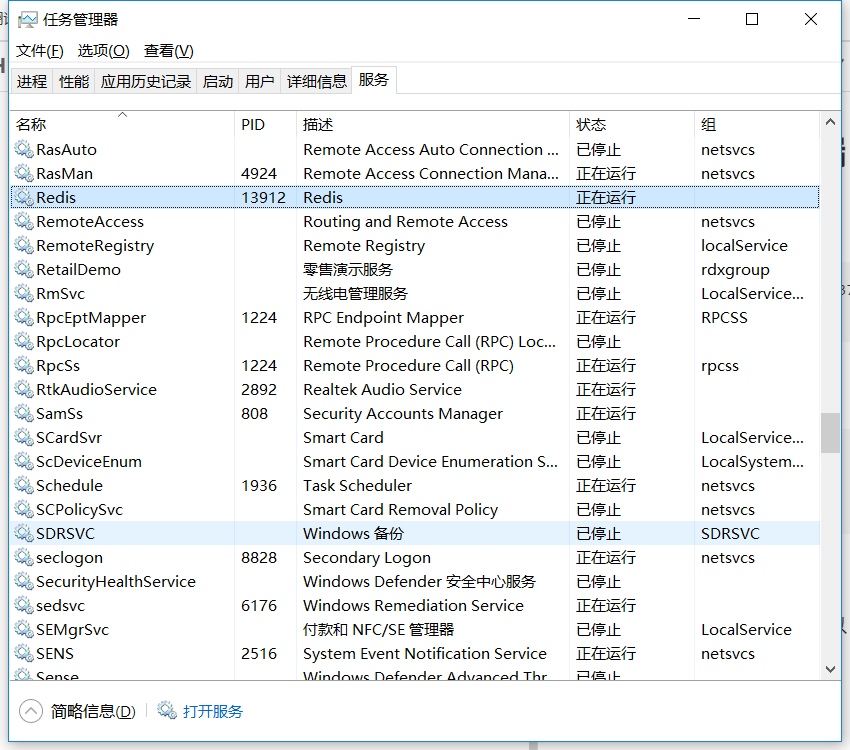Select the Task Scheduler description

coord(357,486)
